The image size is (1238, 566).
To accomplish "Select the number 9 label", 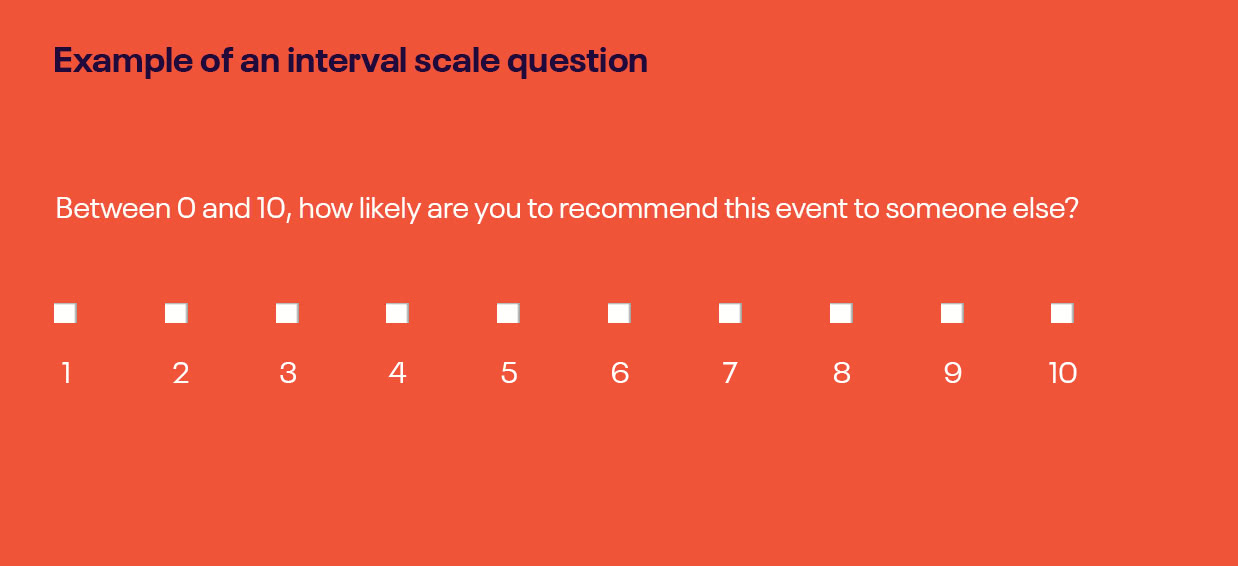I will click(953, 373).
